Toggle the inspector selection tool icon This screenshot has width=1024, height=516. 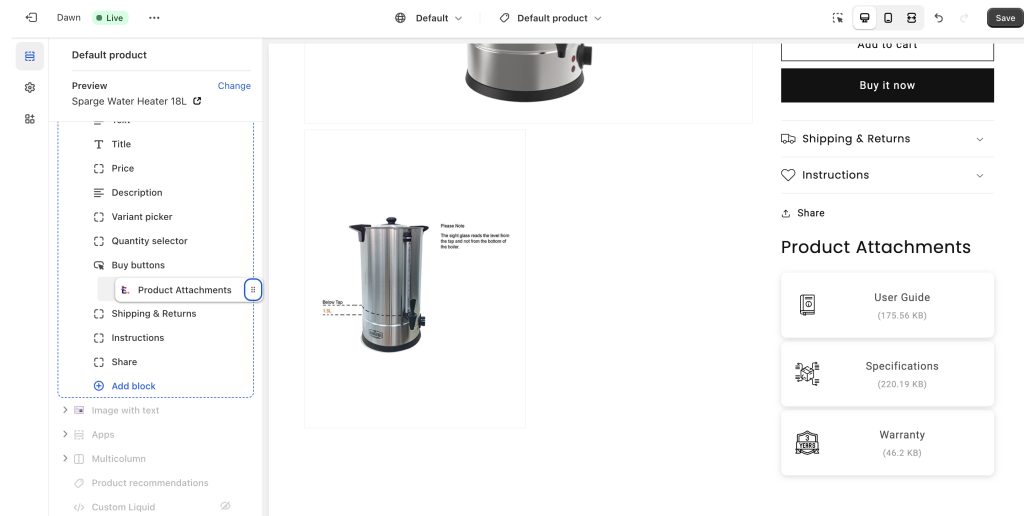coord(838,18)
